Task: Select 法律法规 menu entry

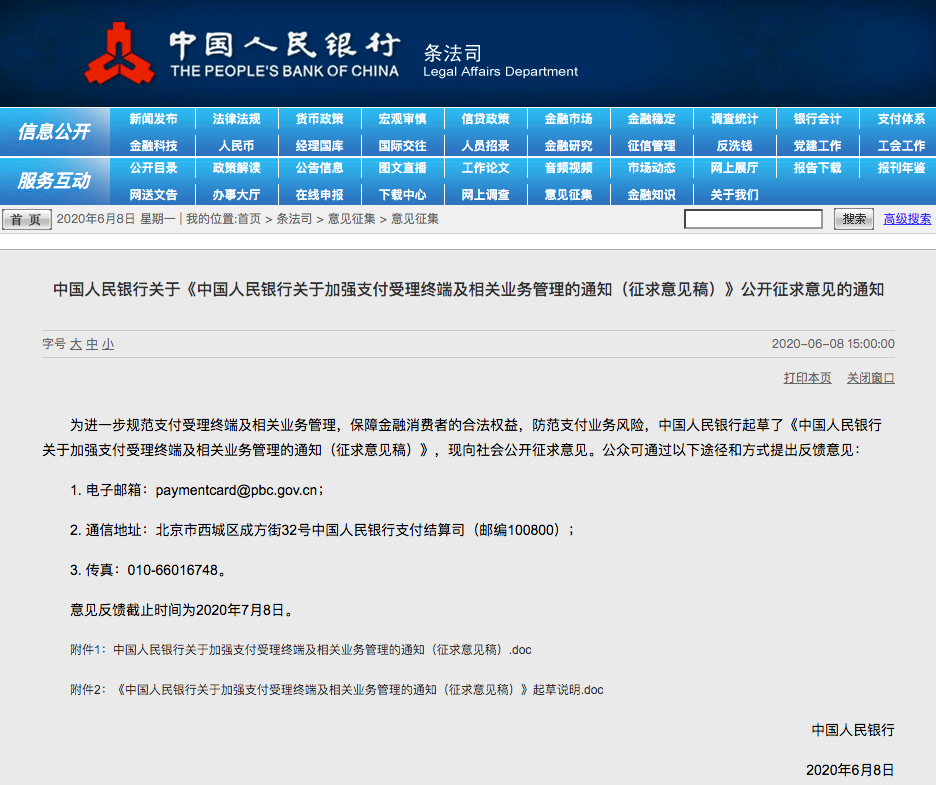Action: 236,119
